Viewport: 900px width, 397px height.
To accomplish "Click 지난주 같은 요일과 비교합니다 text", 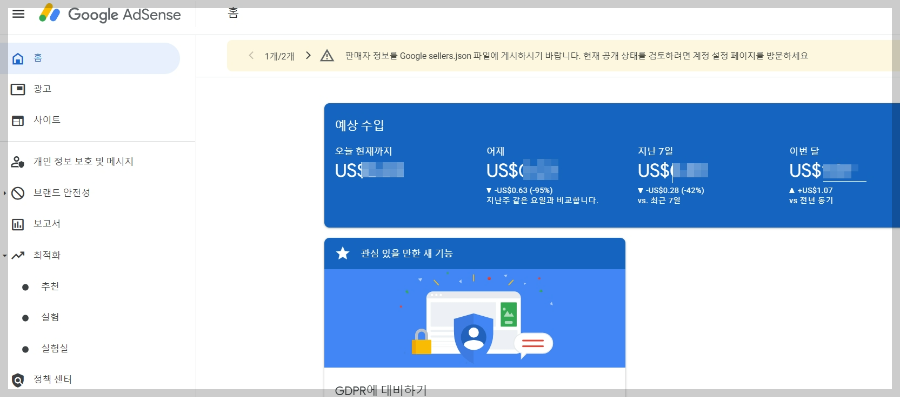I will [542, 201].
